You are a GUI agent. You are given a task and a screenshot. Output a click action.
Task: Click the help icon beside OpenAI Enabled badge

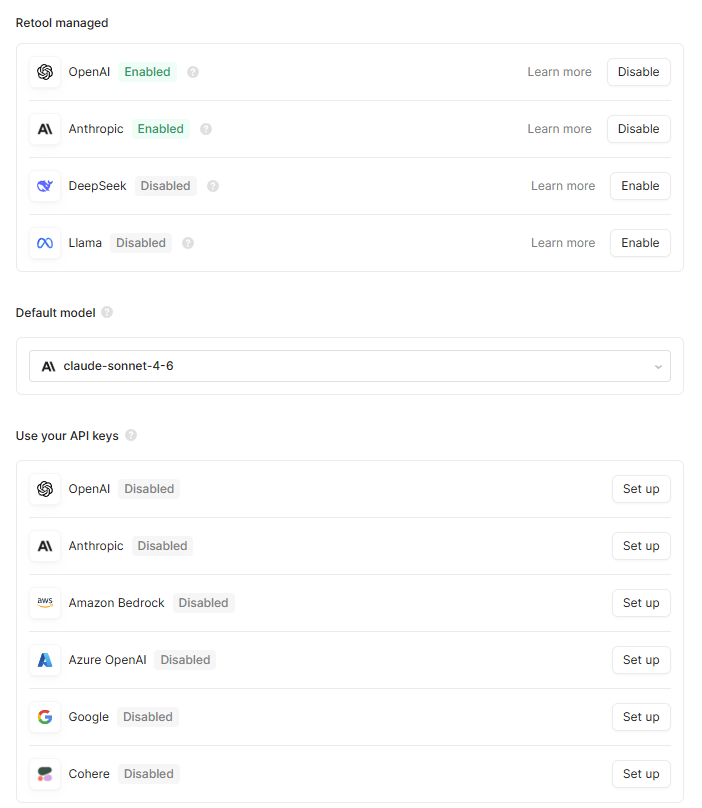(x=193, y=72)
